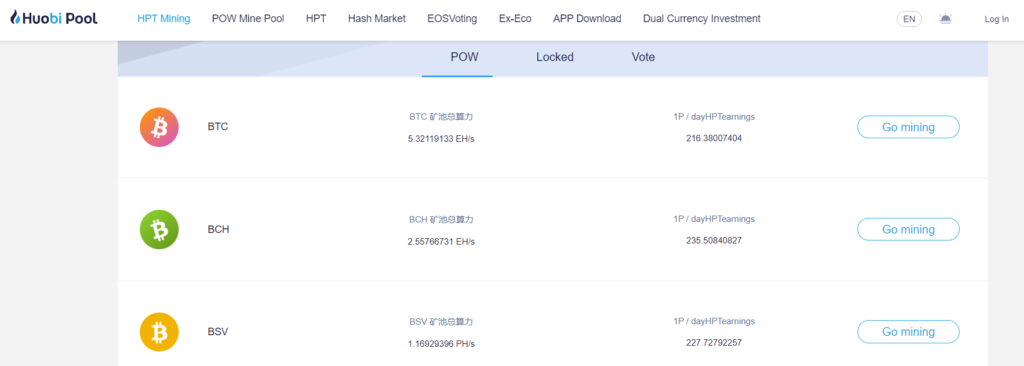The width and height of the screenshot is (1024, 366).
Task: Click the BCH row 1P/dayHPTearnings label
Action: tap(714, 219)
